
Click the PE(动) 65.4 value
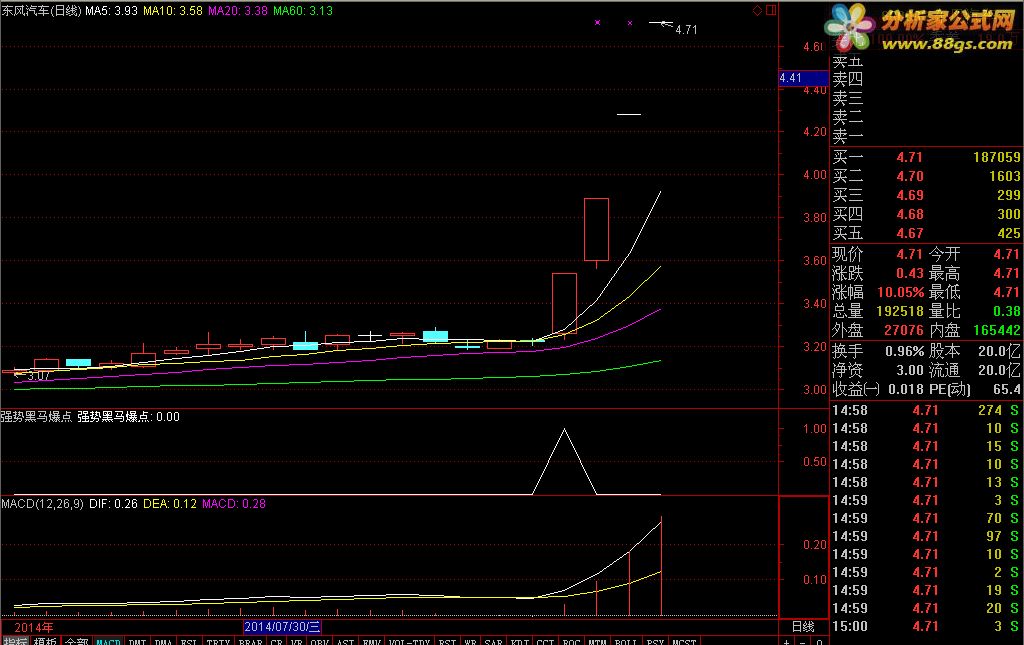click(1006, 389)
